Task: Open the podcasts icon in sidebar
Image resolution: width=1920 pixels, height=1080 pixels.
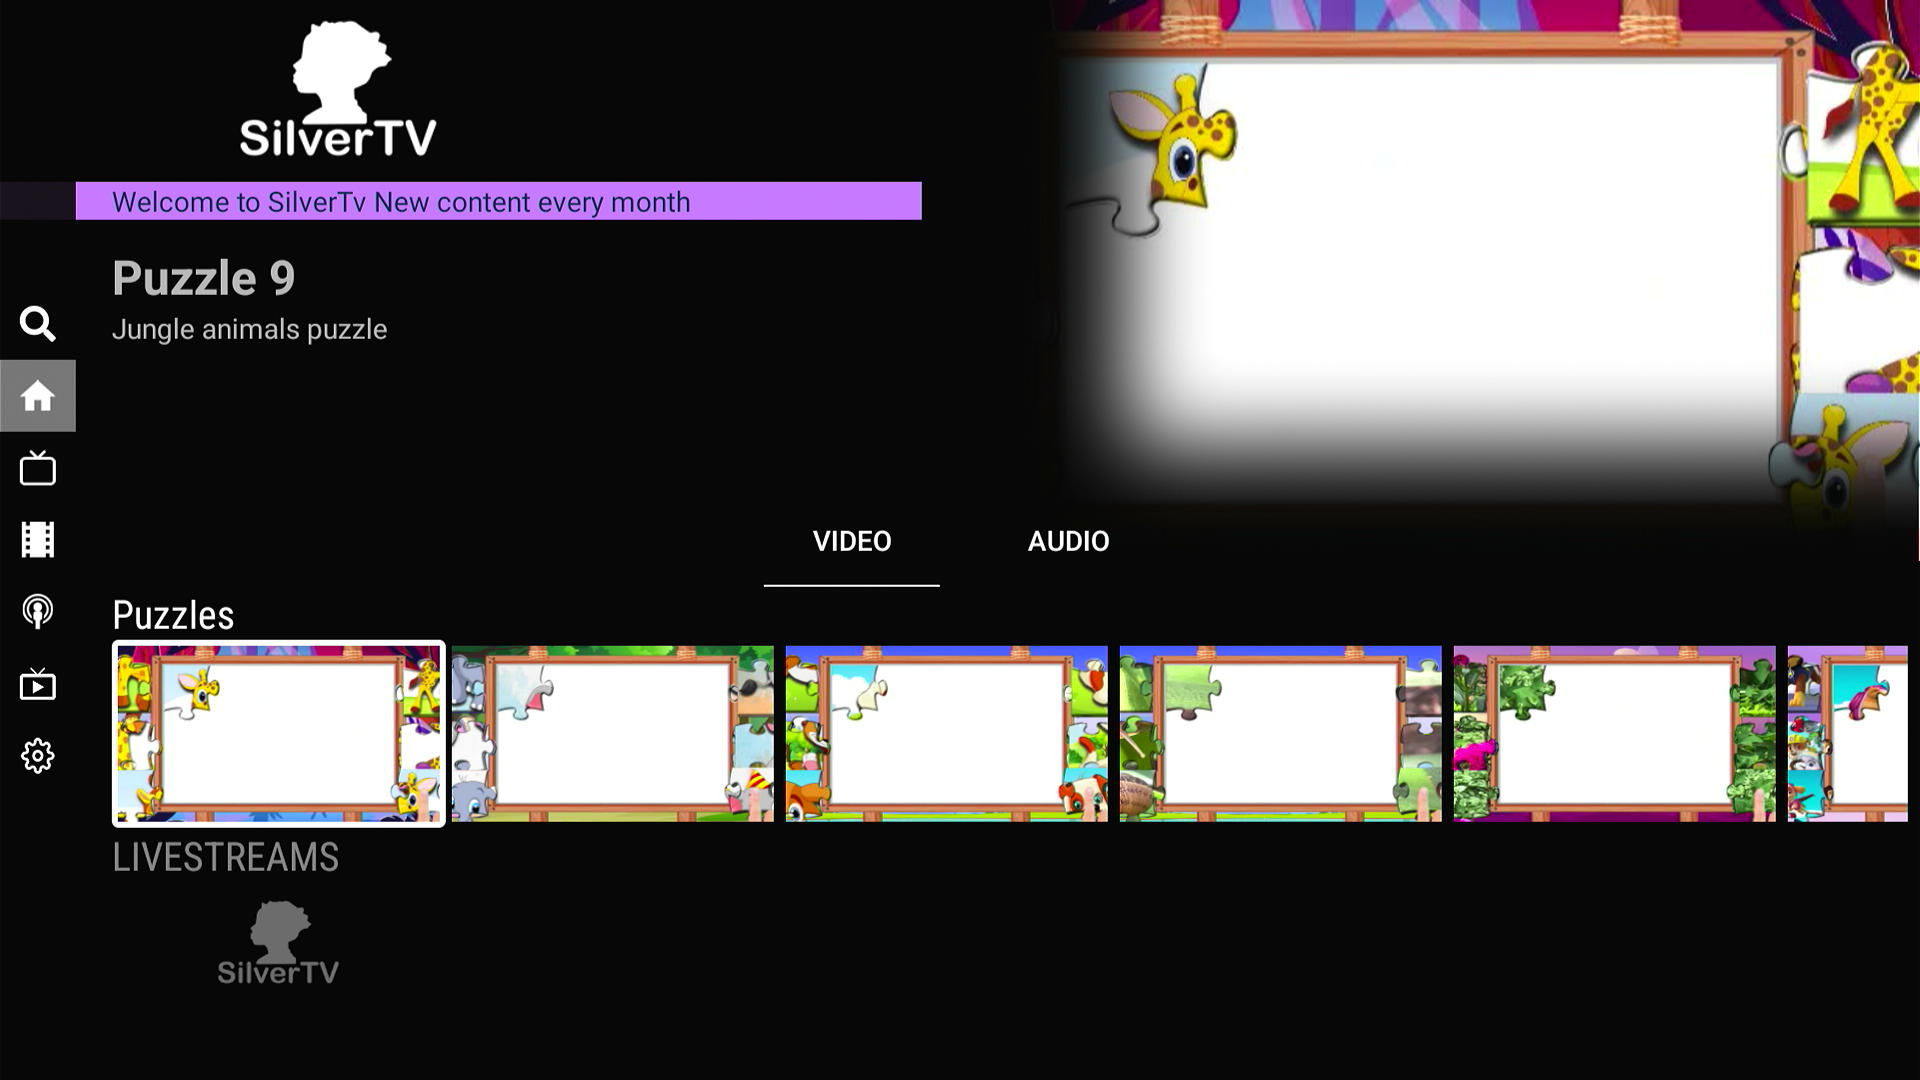Action: pos(38,611)
